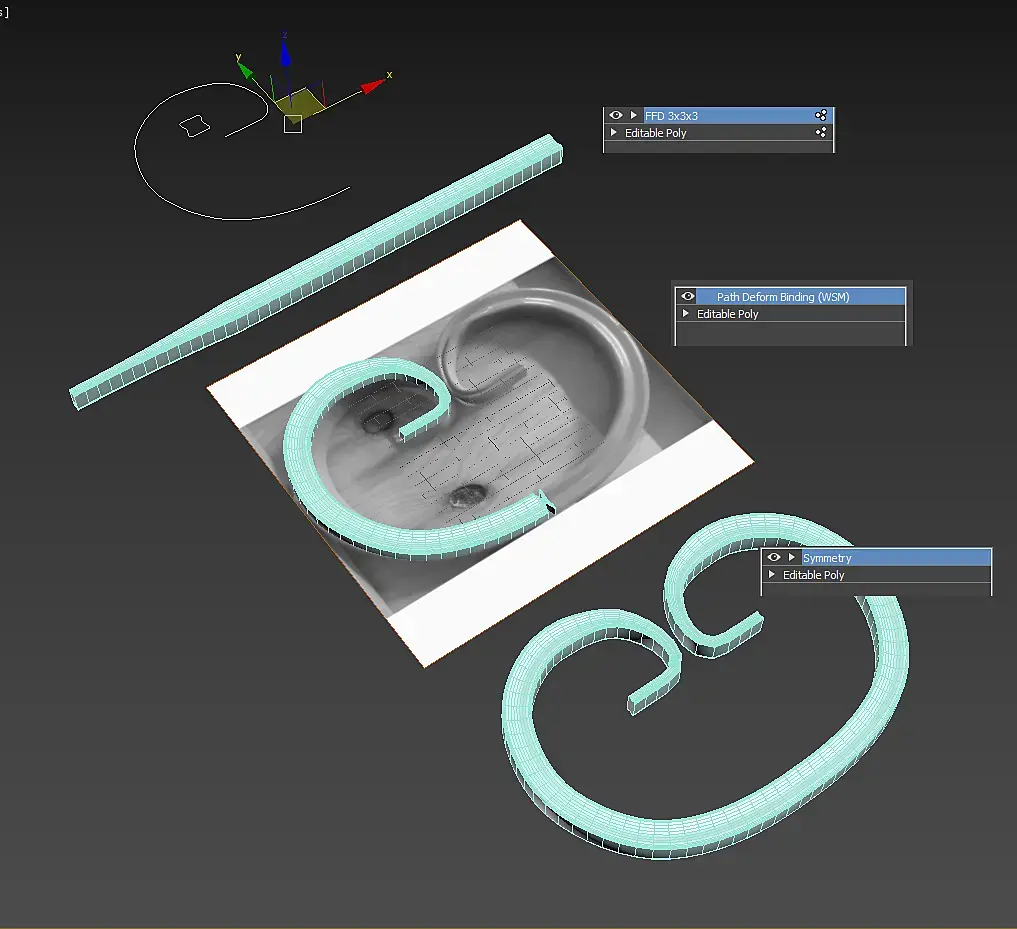Select Editable Poly below FFD 3x3x3

pos(655,133)
